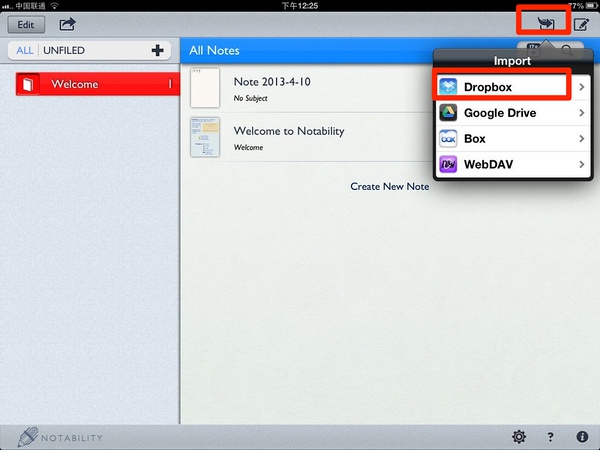Image resolution: width=600 pixels, height=450 pixels.
Task: Expand the WebDAV row chevron
Action: coord(581,164)
